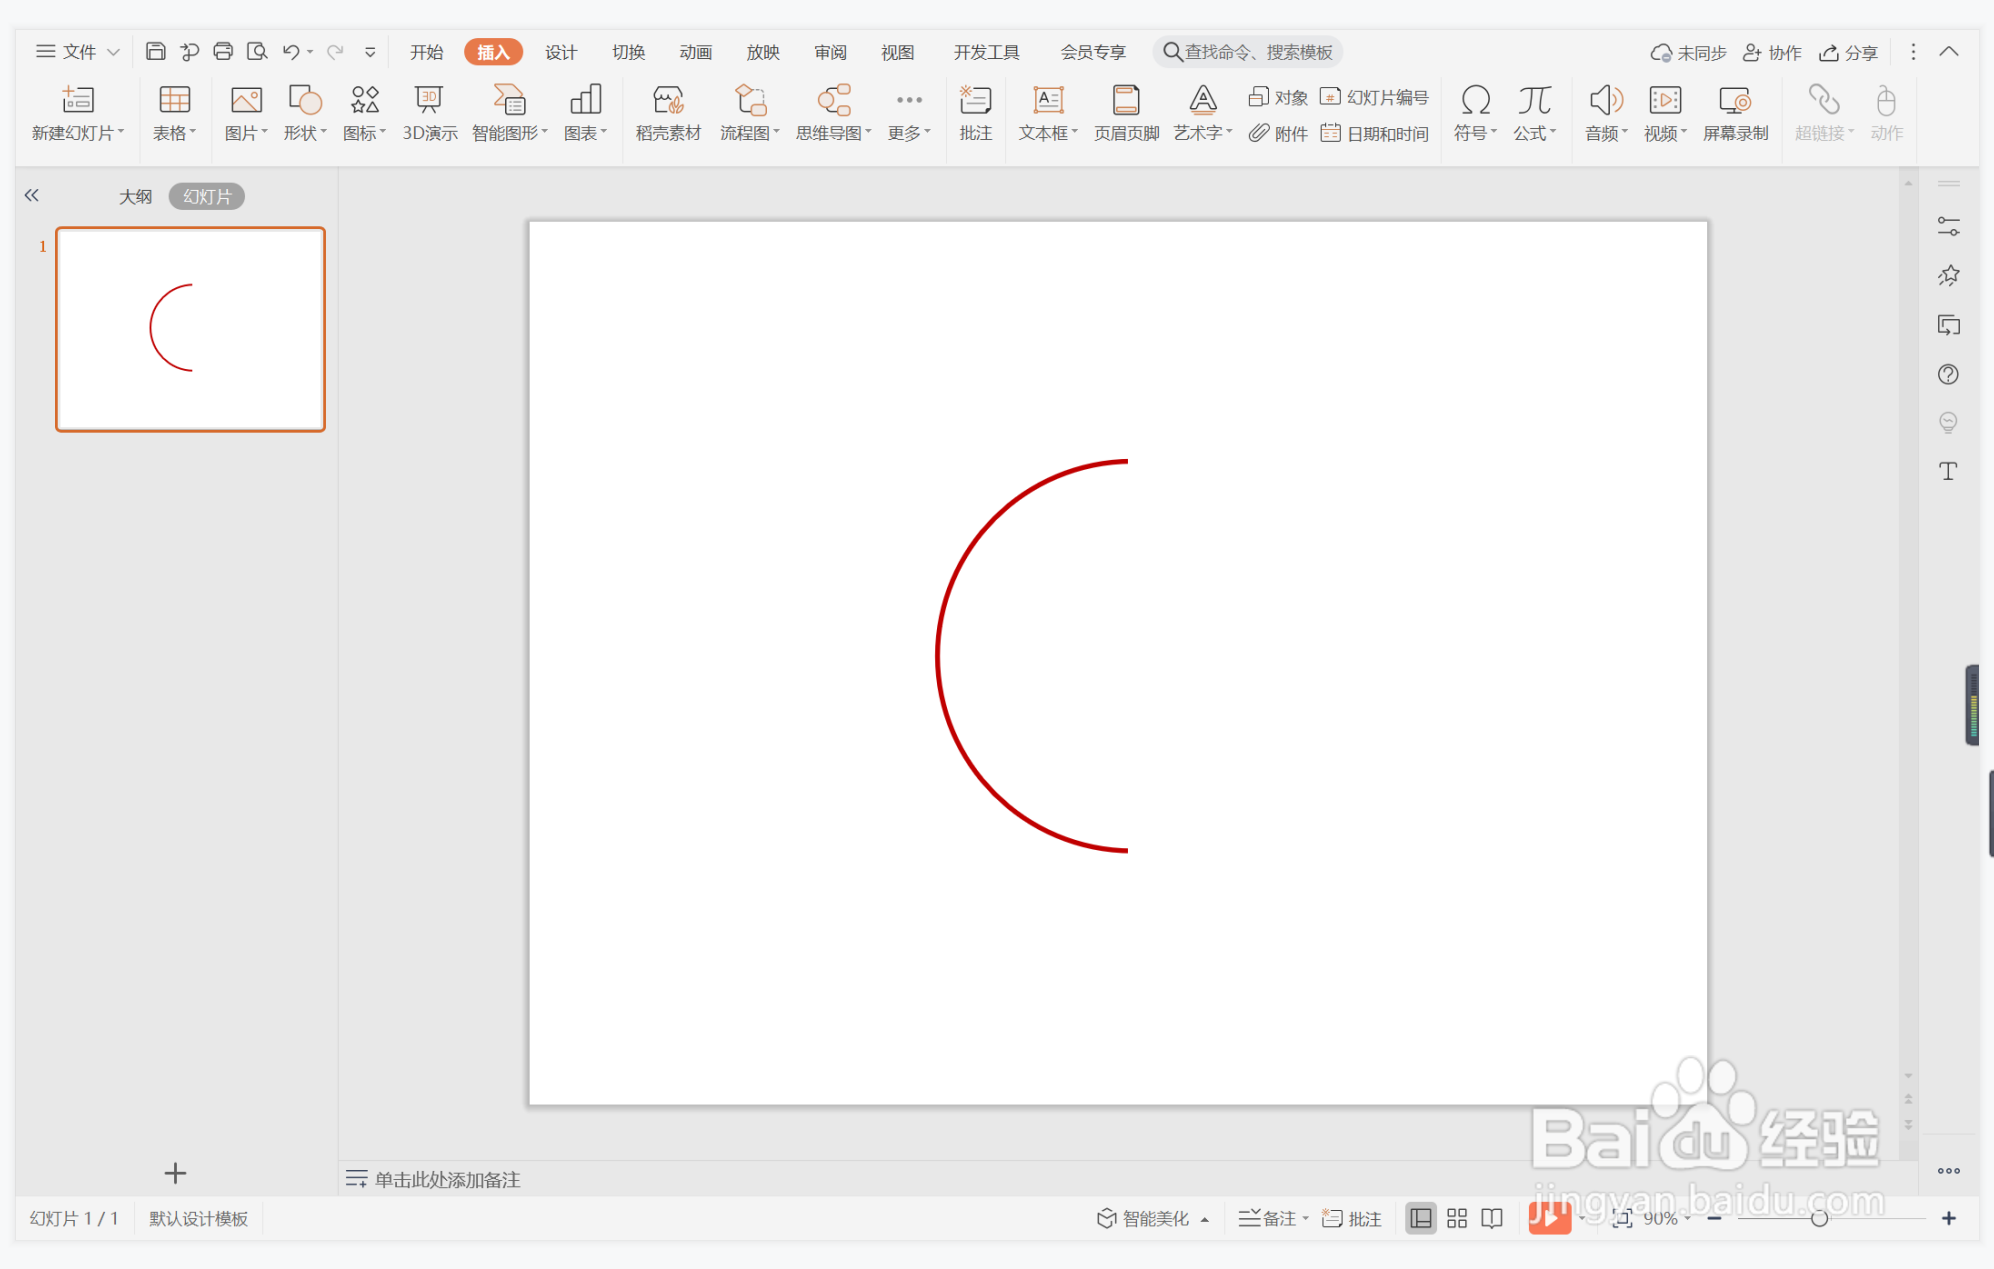Click the zoom slider handle
1994x1269 pixels.
pos(1819,1218)
